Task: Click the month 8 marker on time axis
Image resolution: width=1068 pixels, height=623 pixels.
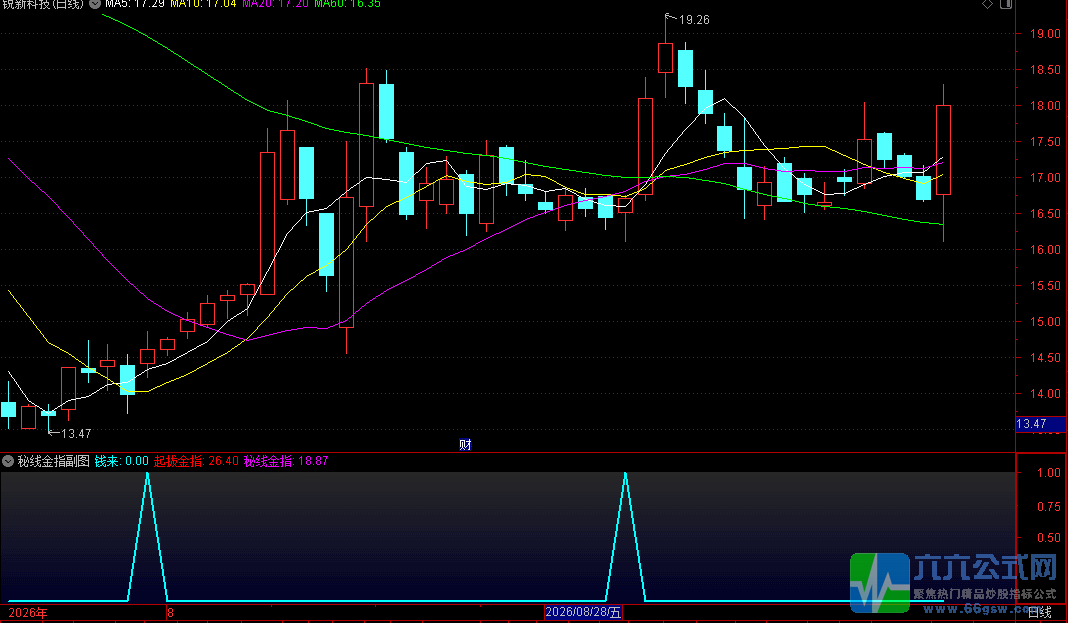Action: 170,613
